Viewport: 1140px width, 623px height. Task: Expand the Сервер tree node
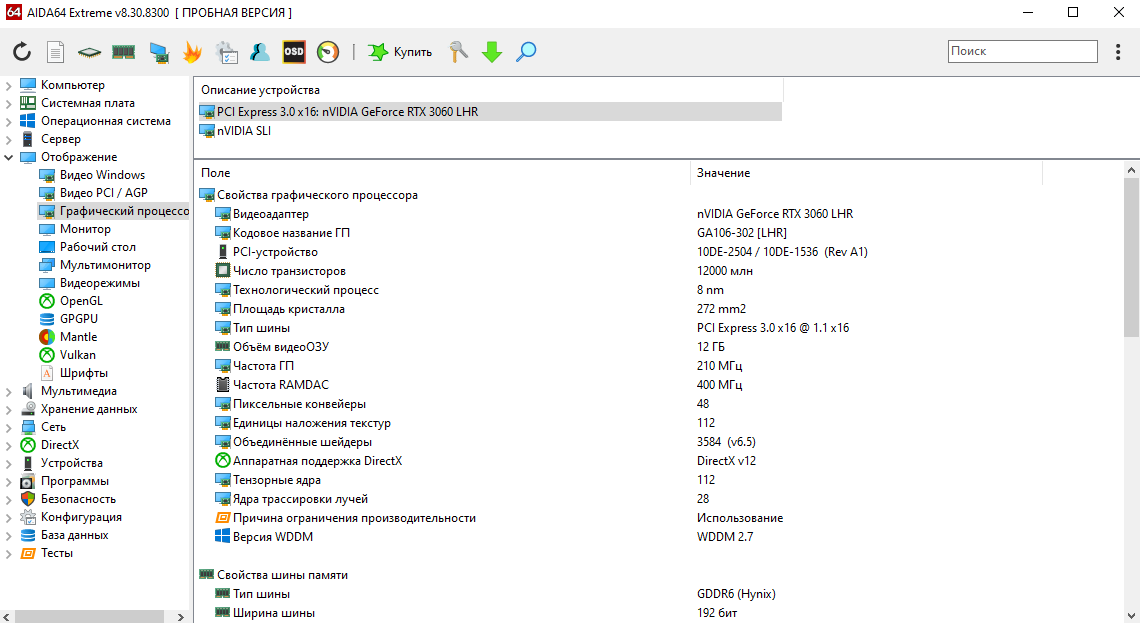pos(9,139)
